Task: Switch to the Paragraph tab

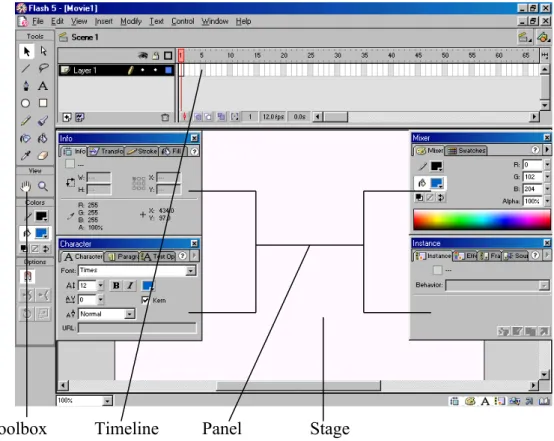Action: tap(122, 256)
